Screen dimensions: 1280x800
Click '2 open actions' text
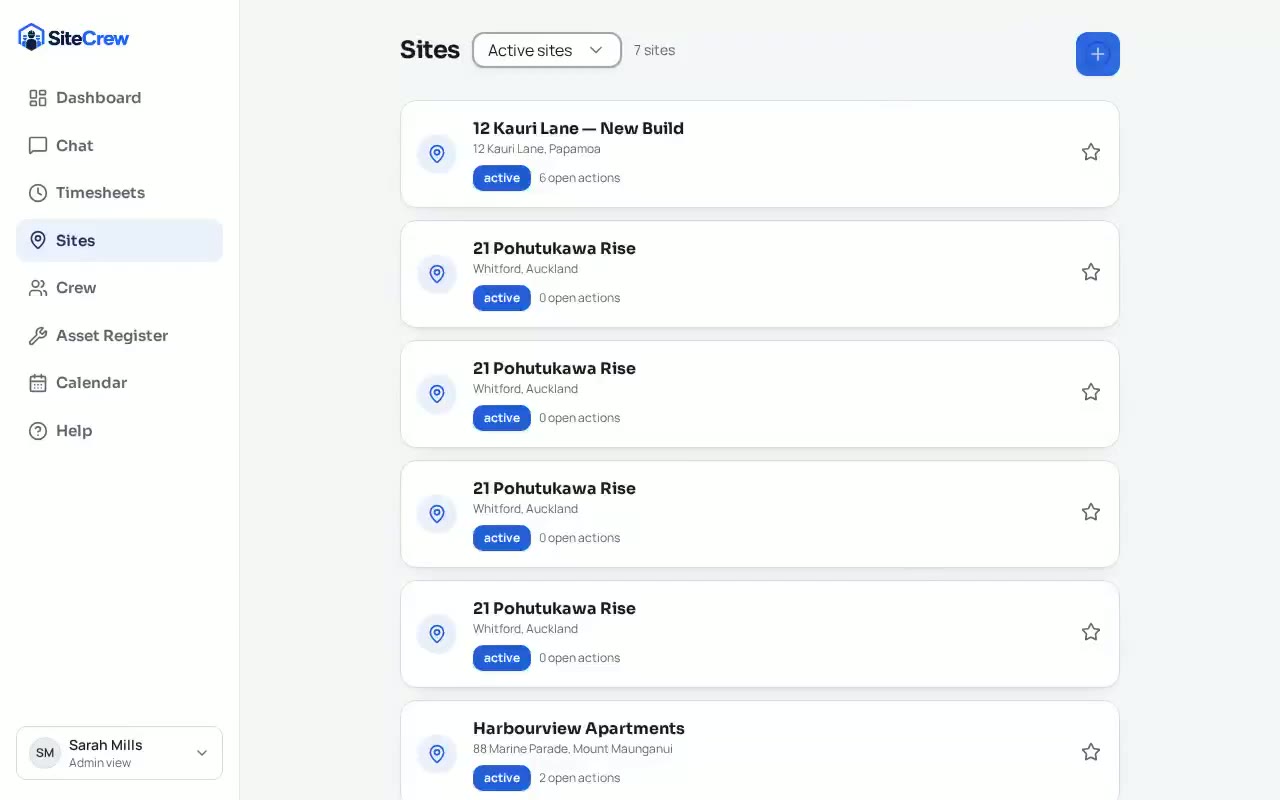580,778
